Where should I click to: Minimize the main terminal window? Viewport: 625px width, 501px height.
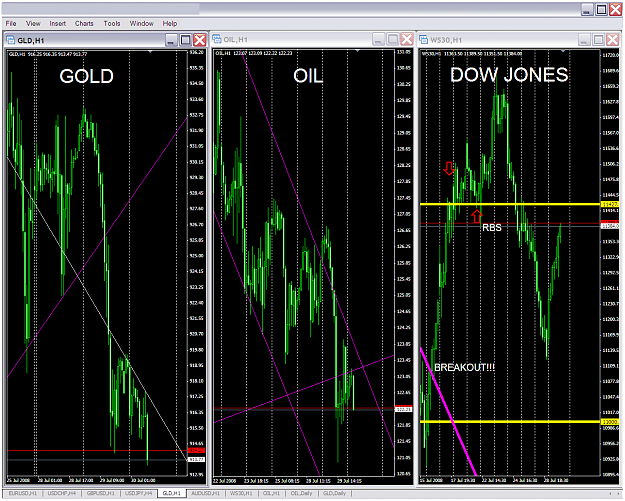[x=587, y=10]
